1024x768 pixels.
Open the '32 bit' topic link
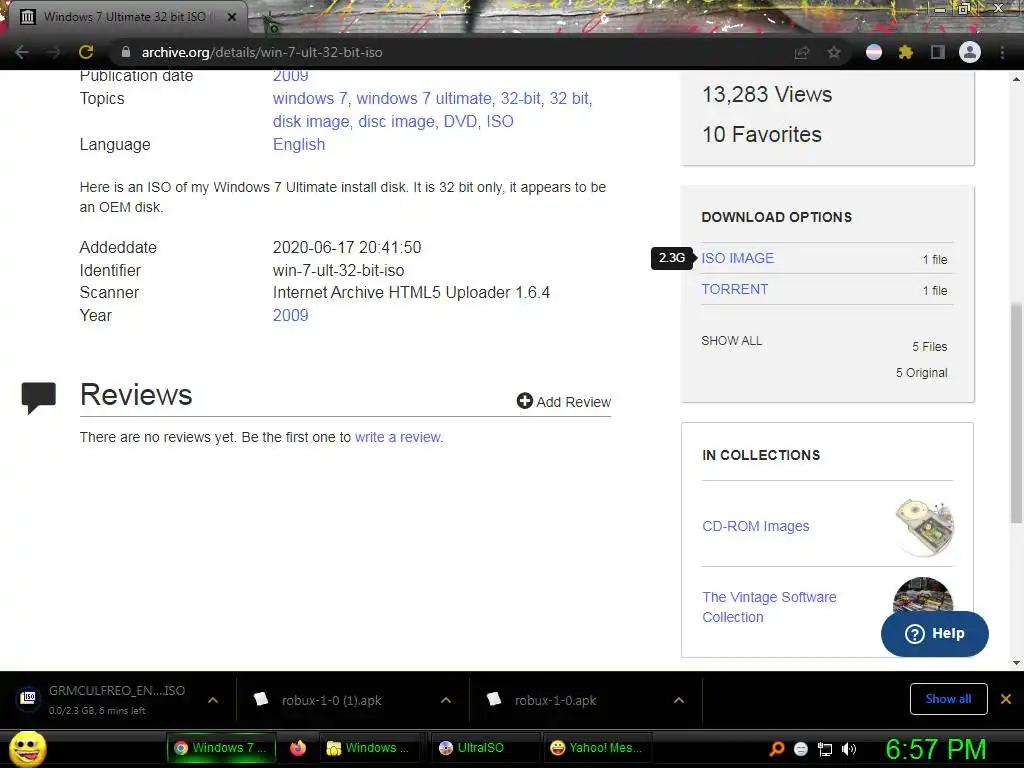[x=569, y=99]
